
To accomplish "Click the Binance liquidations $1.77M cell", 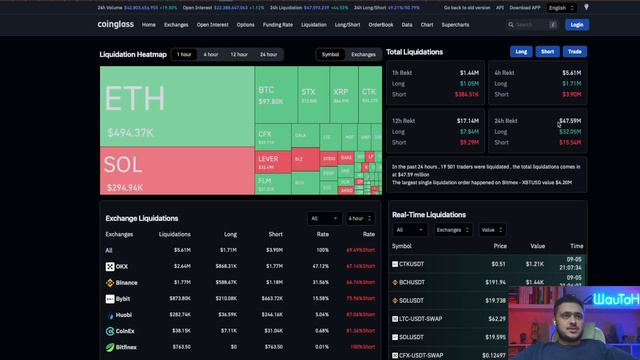I will click(182, 282).
